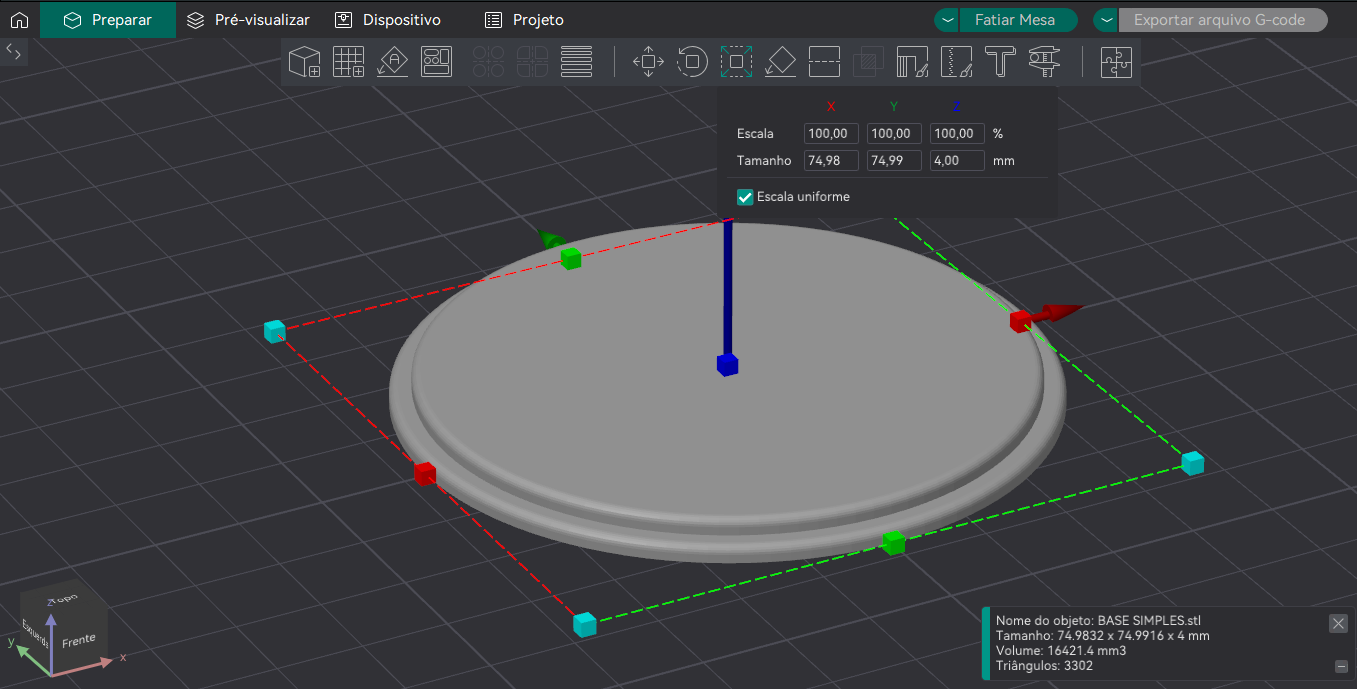Click the Escala row label
1357x689 pixels.
(x=755, y=133)
